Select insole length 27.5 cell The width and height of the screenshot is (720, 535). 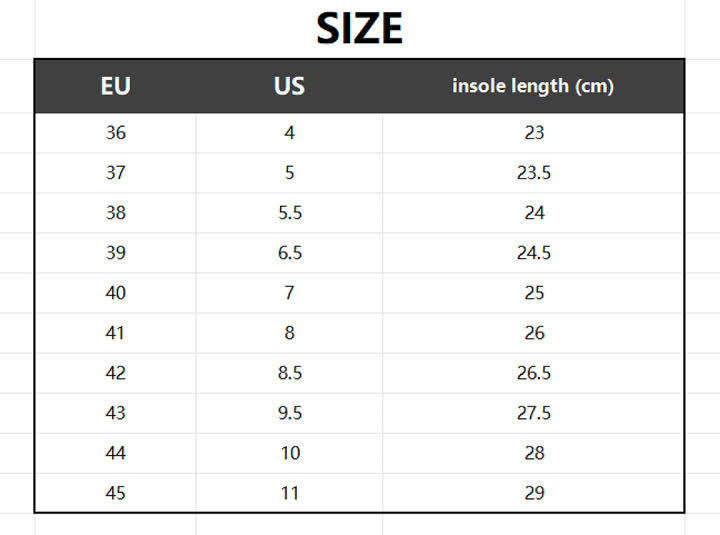(534, 412)
